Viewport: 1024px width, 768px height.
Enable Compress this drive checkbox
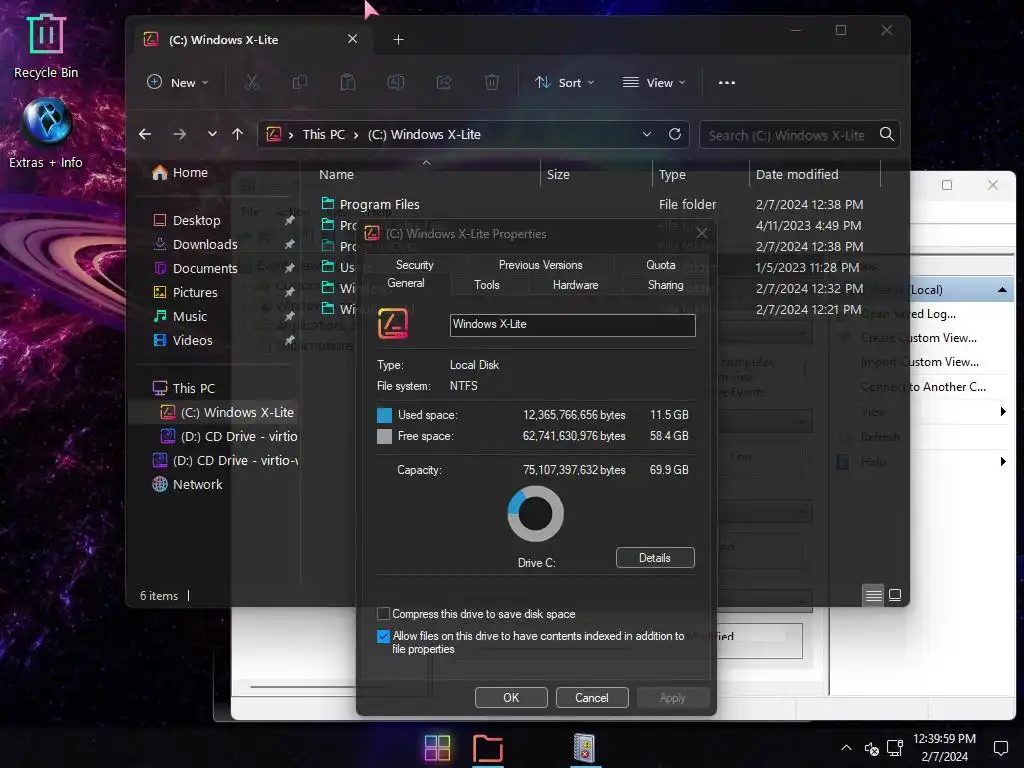[x=383, y=614]
